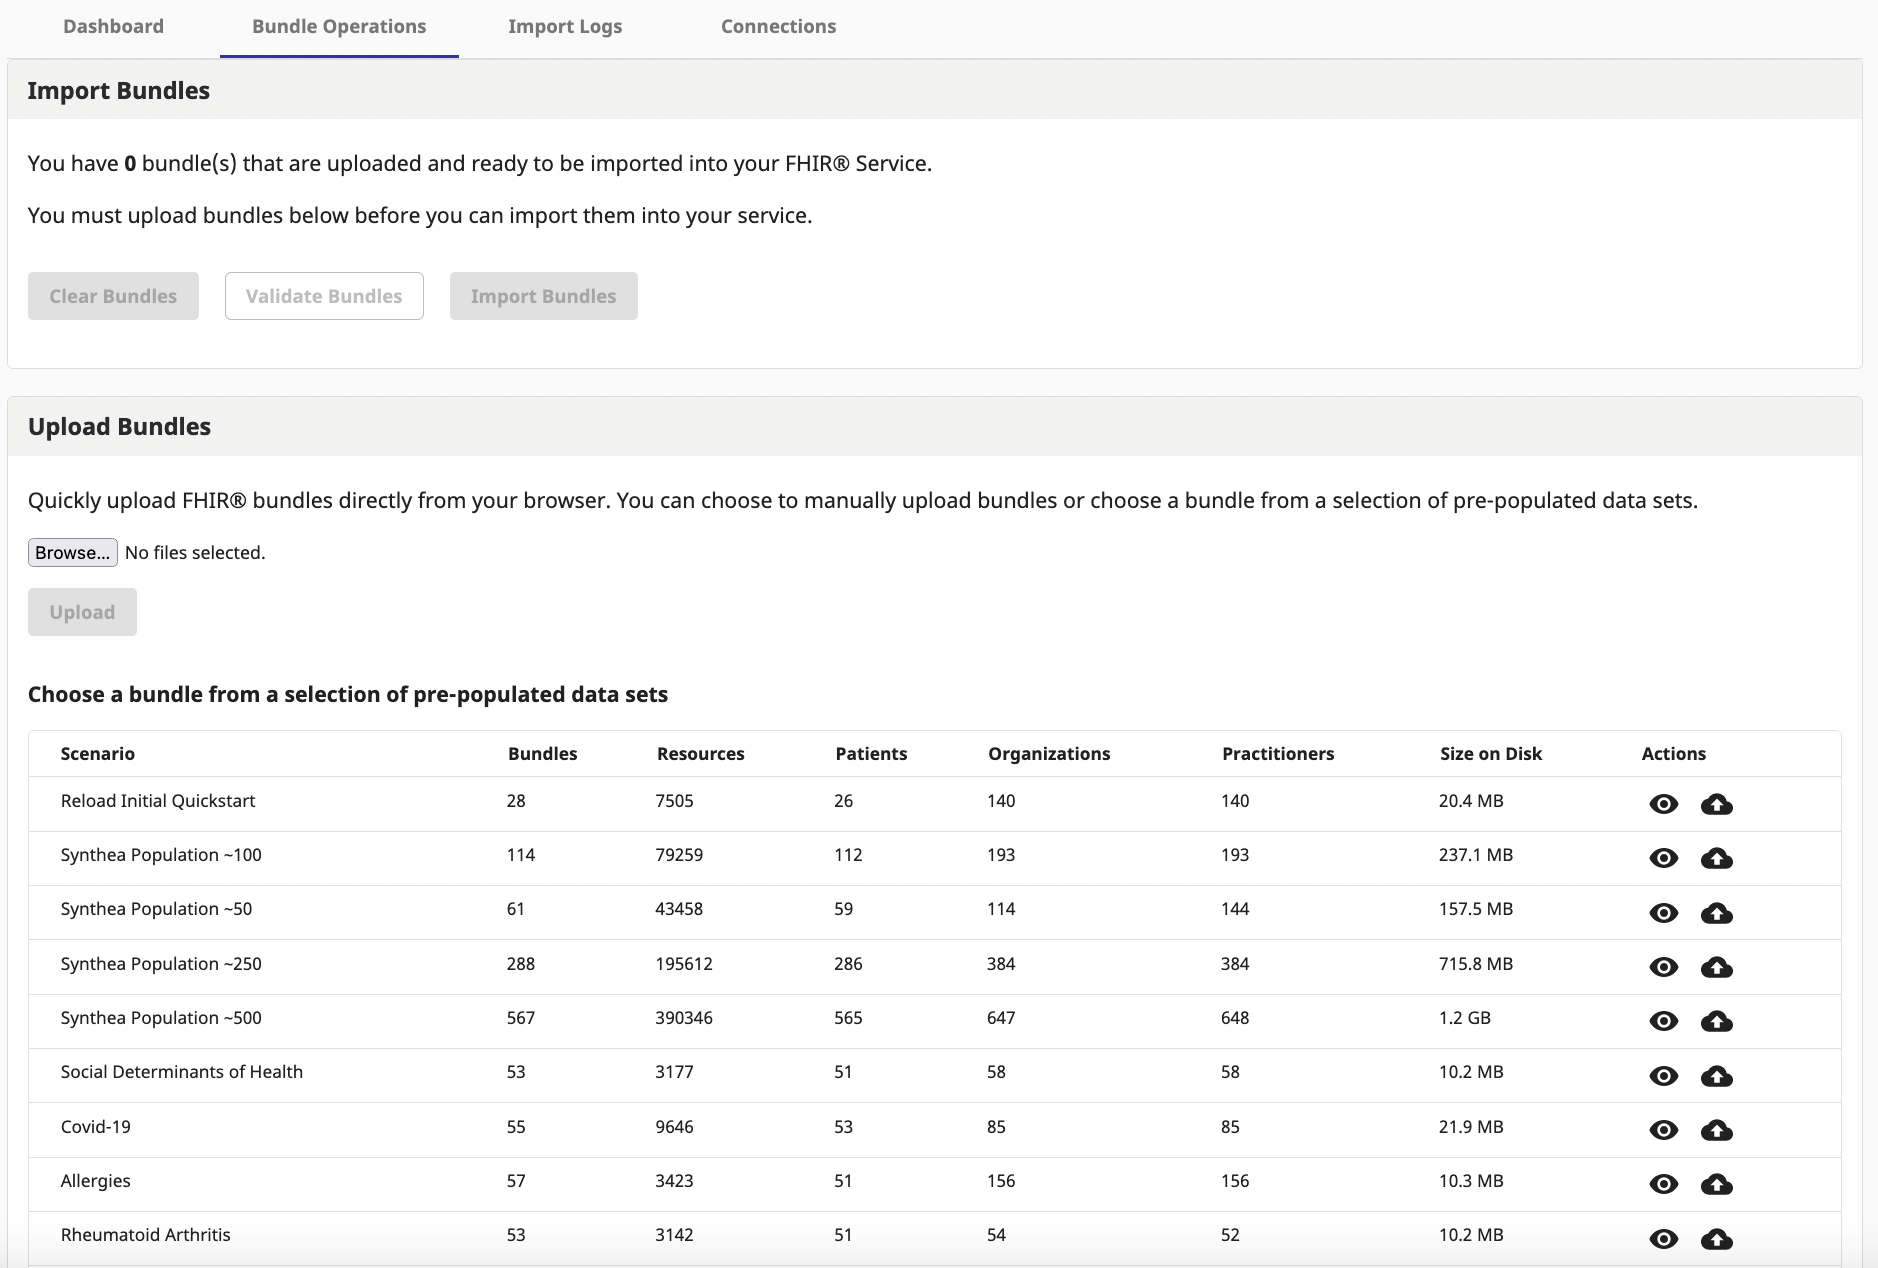The height and width of the screenshot is (1268, 1878).
Task: Click Browse to choose bundle files
Action: tap(72, 553)
